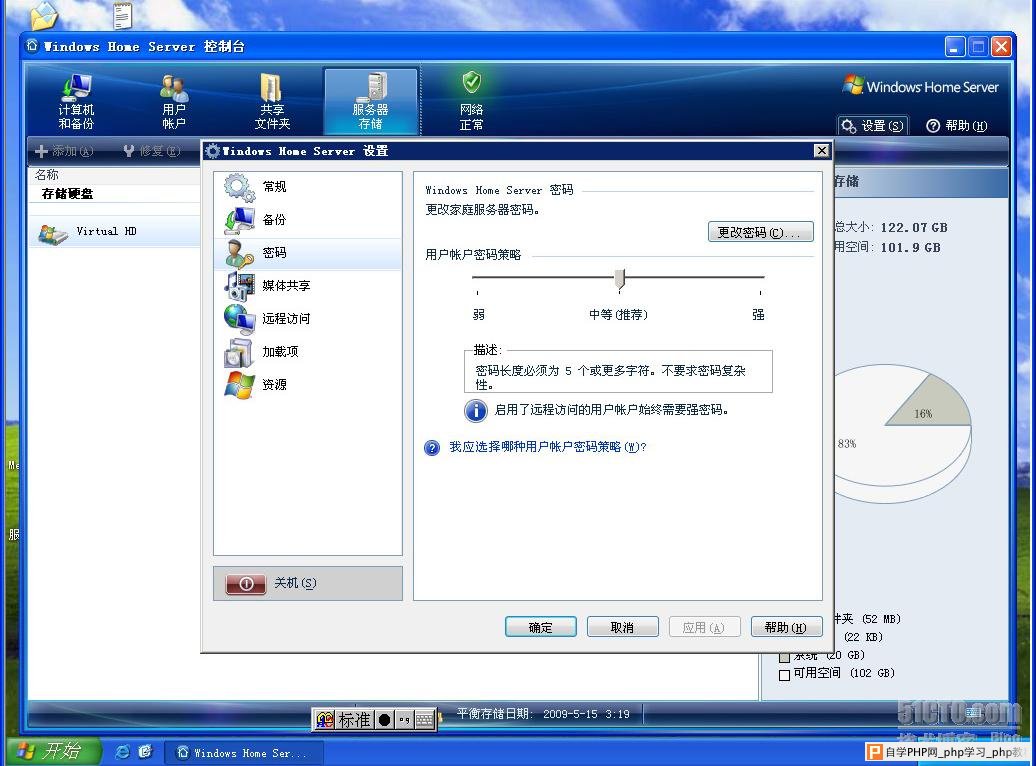Select the Virtual HD drive icon
The height and width of the screenshot is (766, 1036).
[53, 233]
